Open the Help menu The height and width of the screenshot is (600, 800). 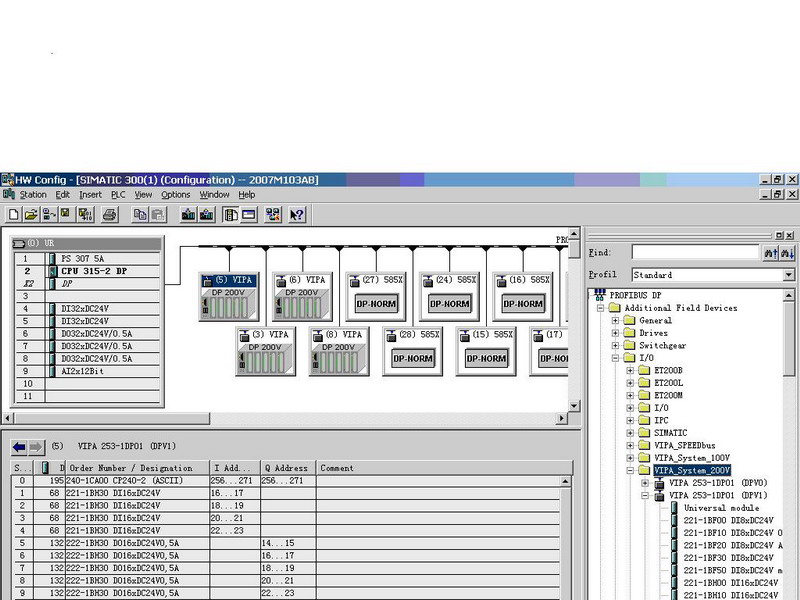click(247, 194)
